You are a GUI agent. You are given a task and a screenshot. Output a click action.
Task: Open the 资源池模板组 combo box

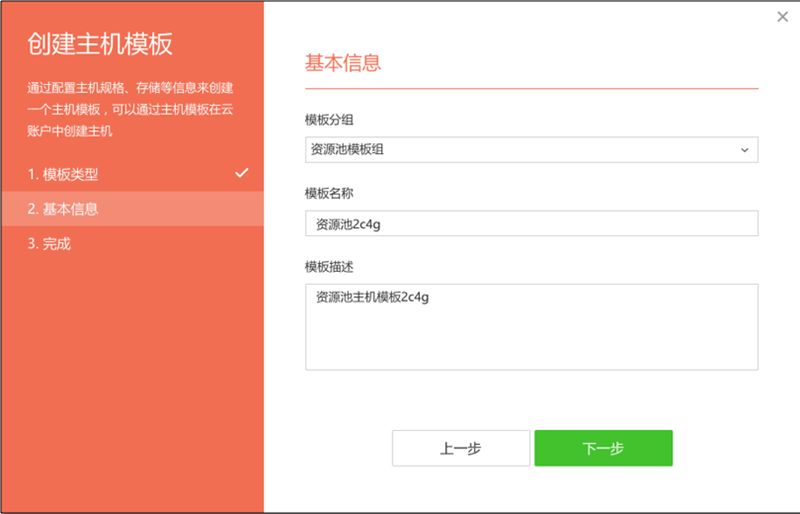click(x=530, y=150)
